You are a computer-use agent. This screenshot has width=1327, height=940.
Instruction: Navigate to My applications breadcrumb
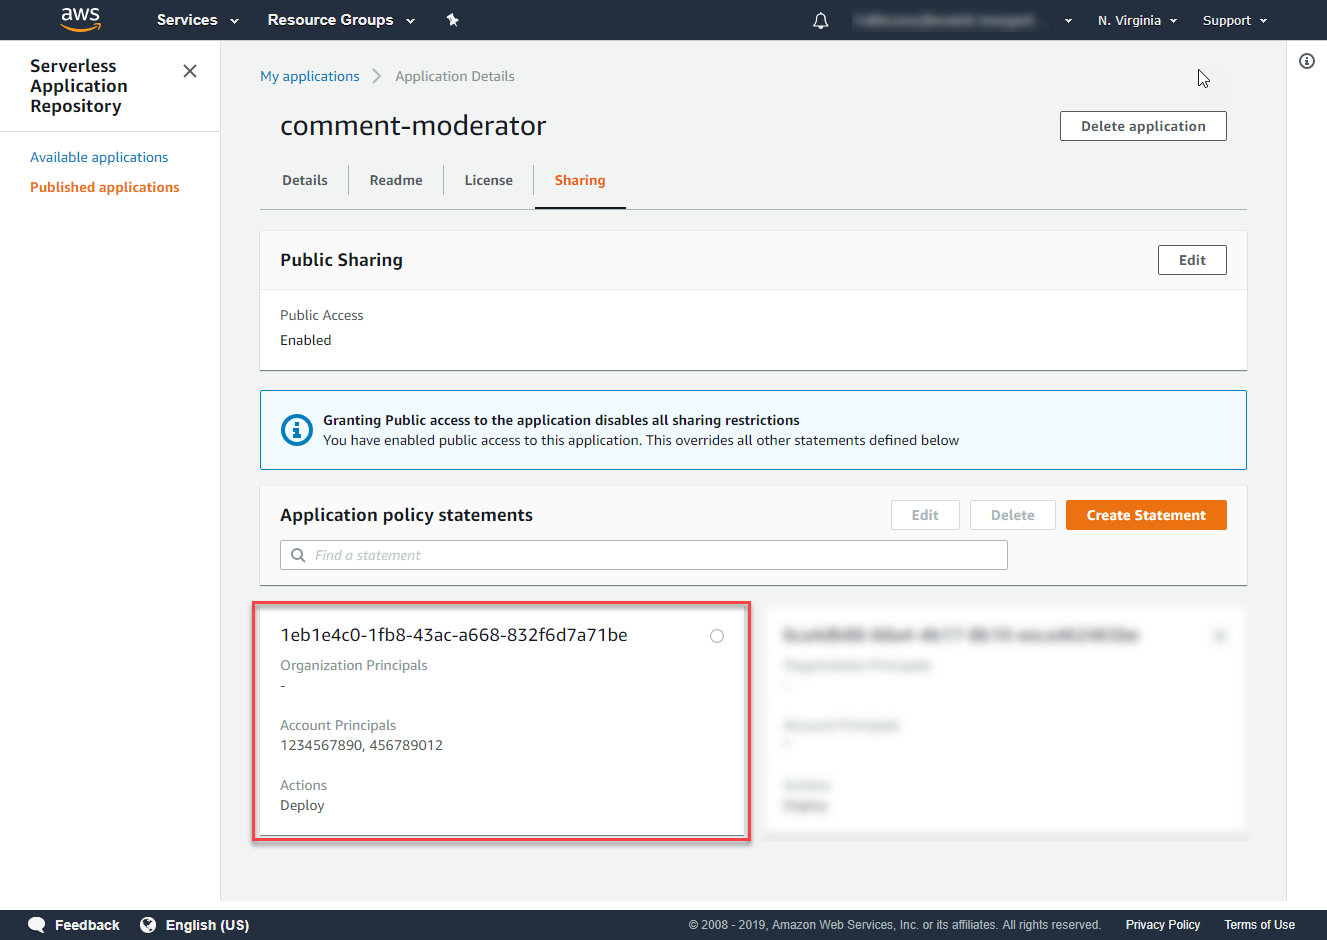click(310, 76)
